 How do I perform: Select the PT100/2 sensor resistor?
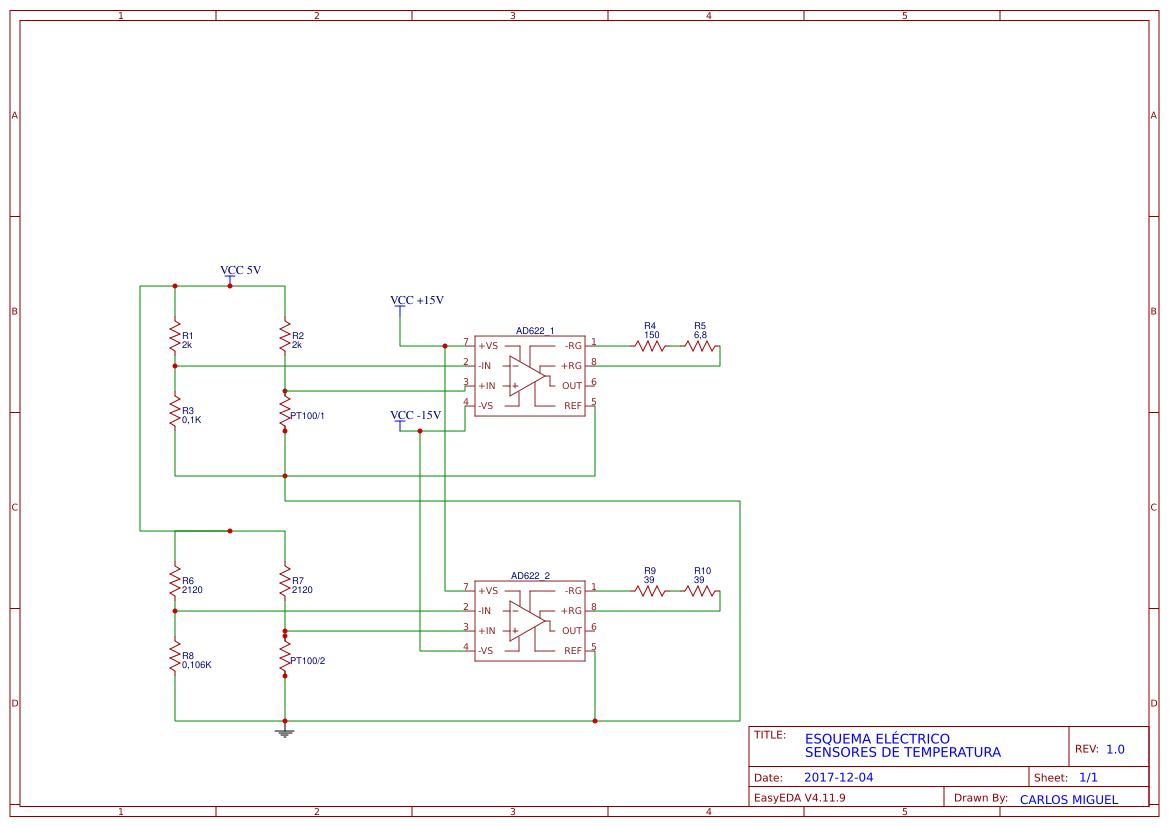[x=285, y=656]
